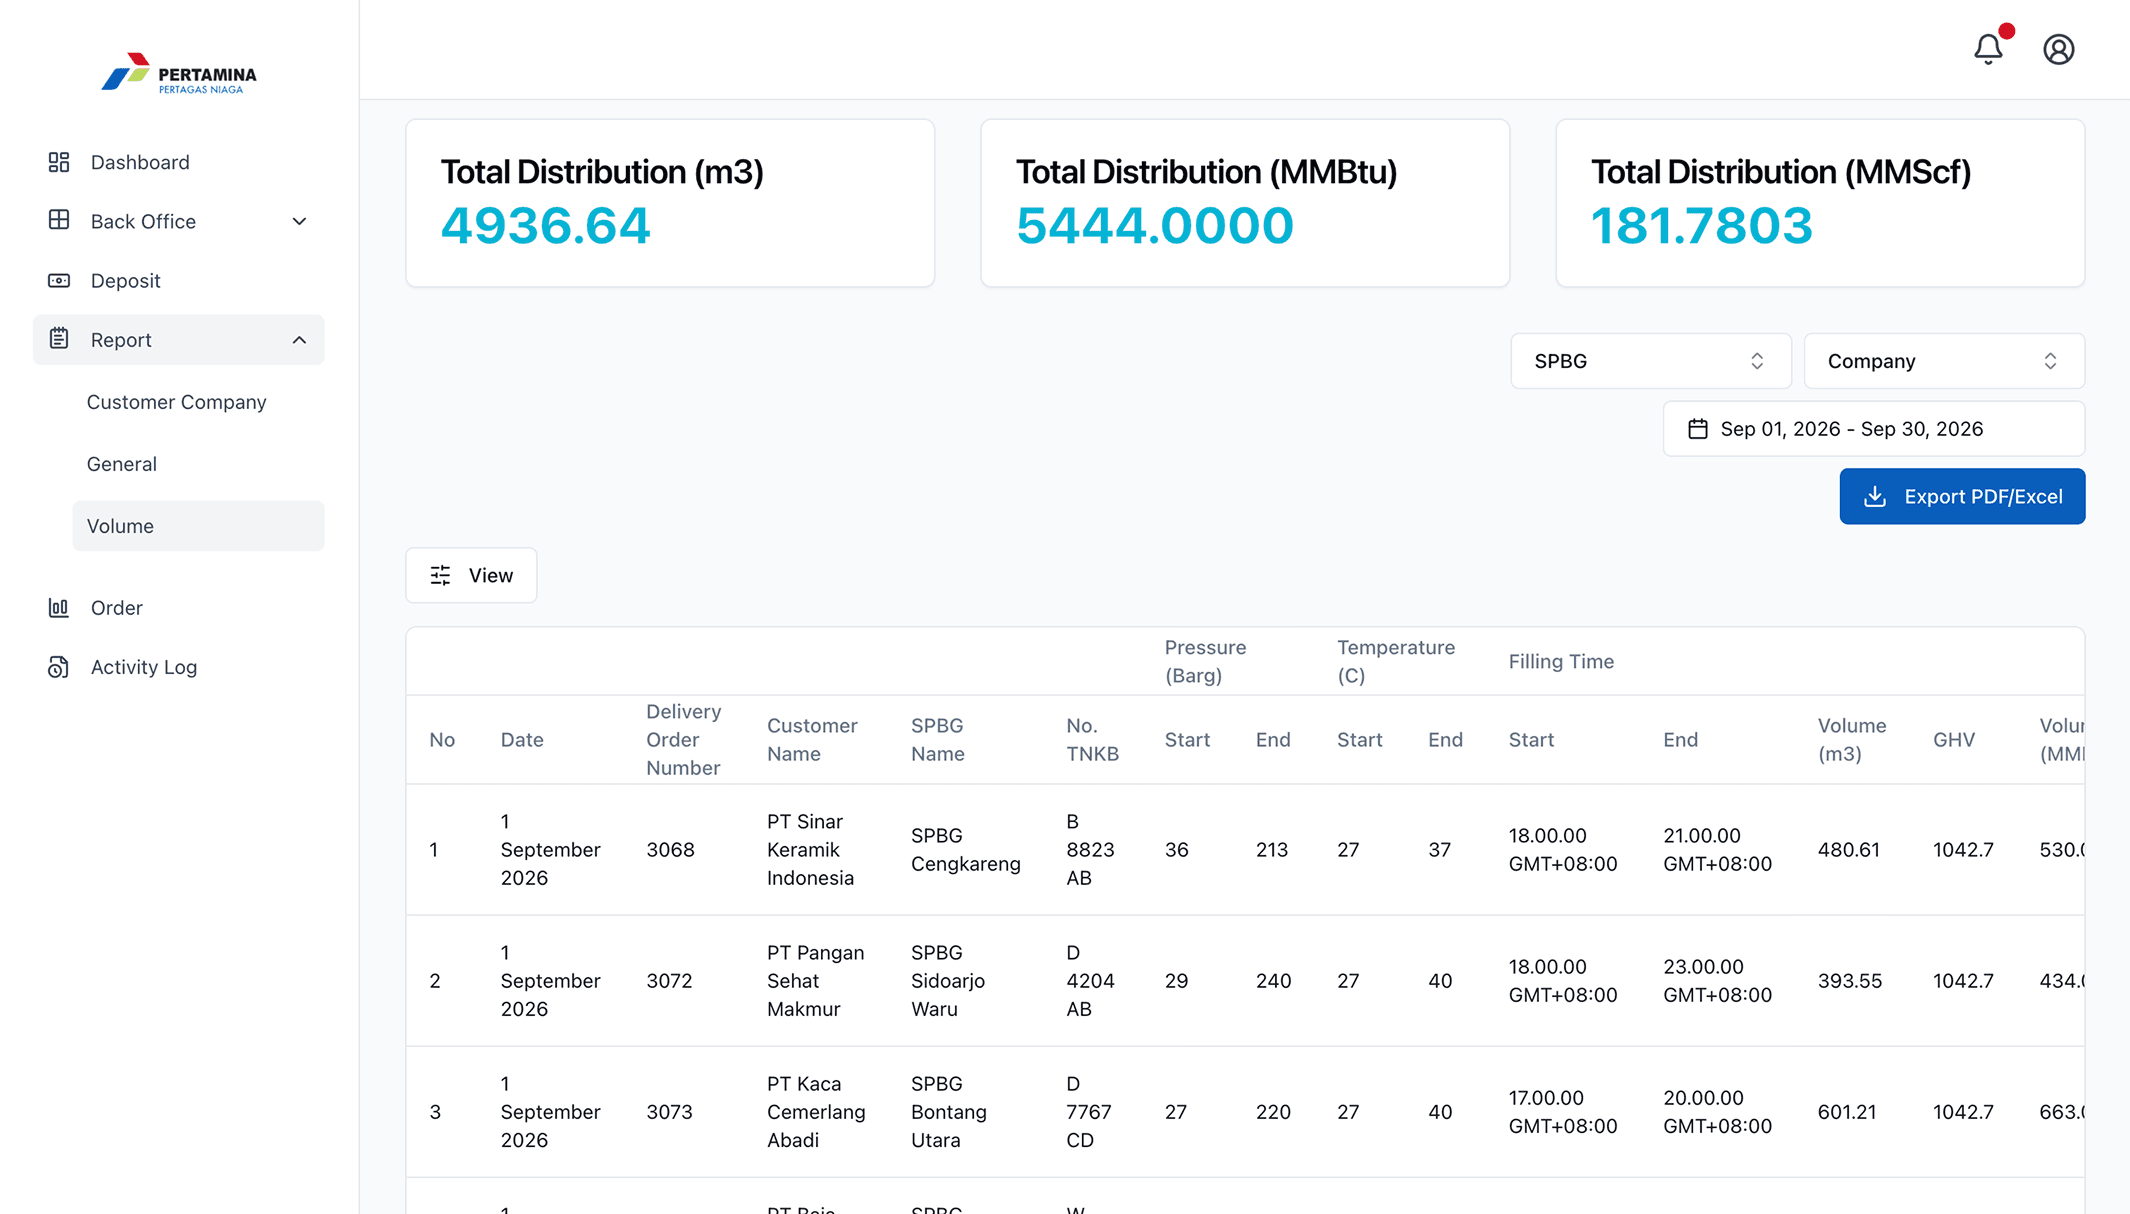Click the Filling Time group header
This screenshot has width=2130, height=1214.
(1561, 662)
